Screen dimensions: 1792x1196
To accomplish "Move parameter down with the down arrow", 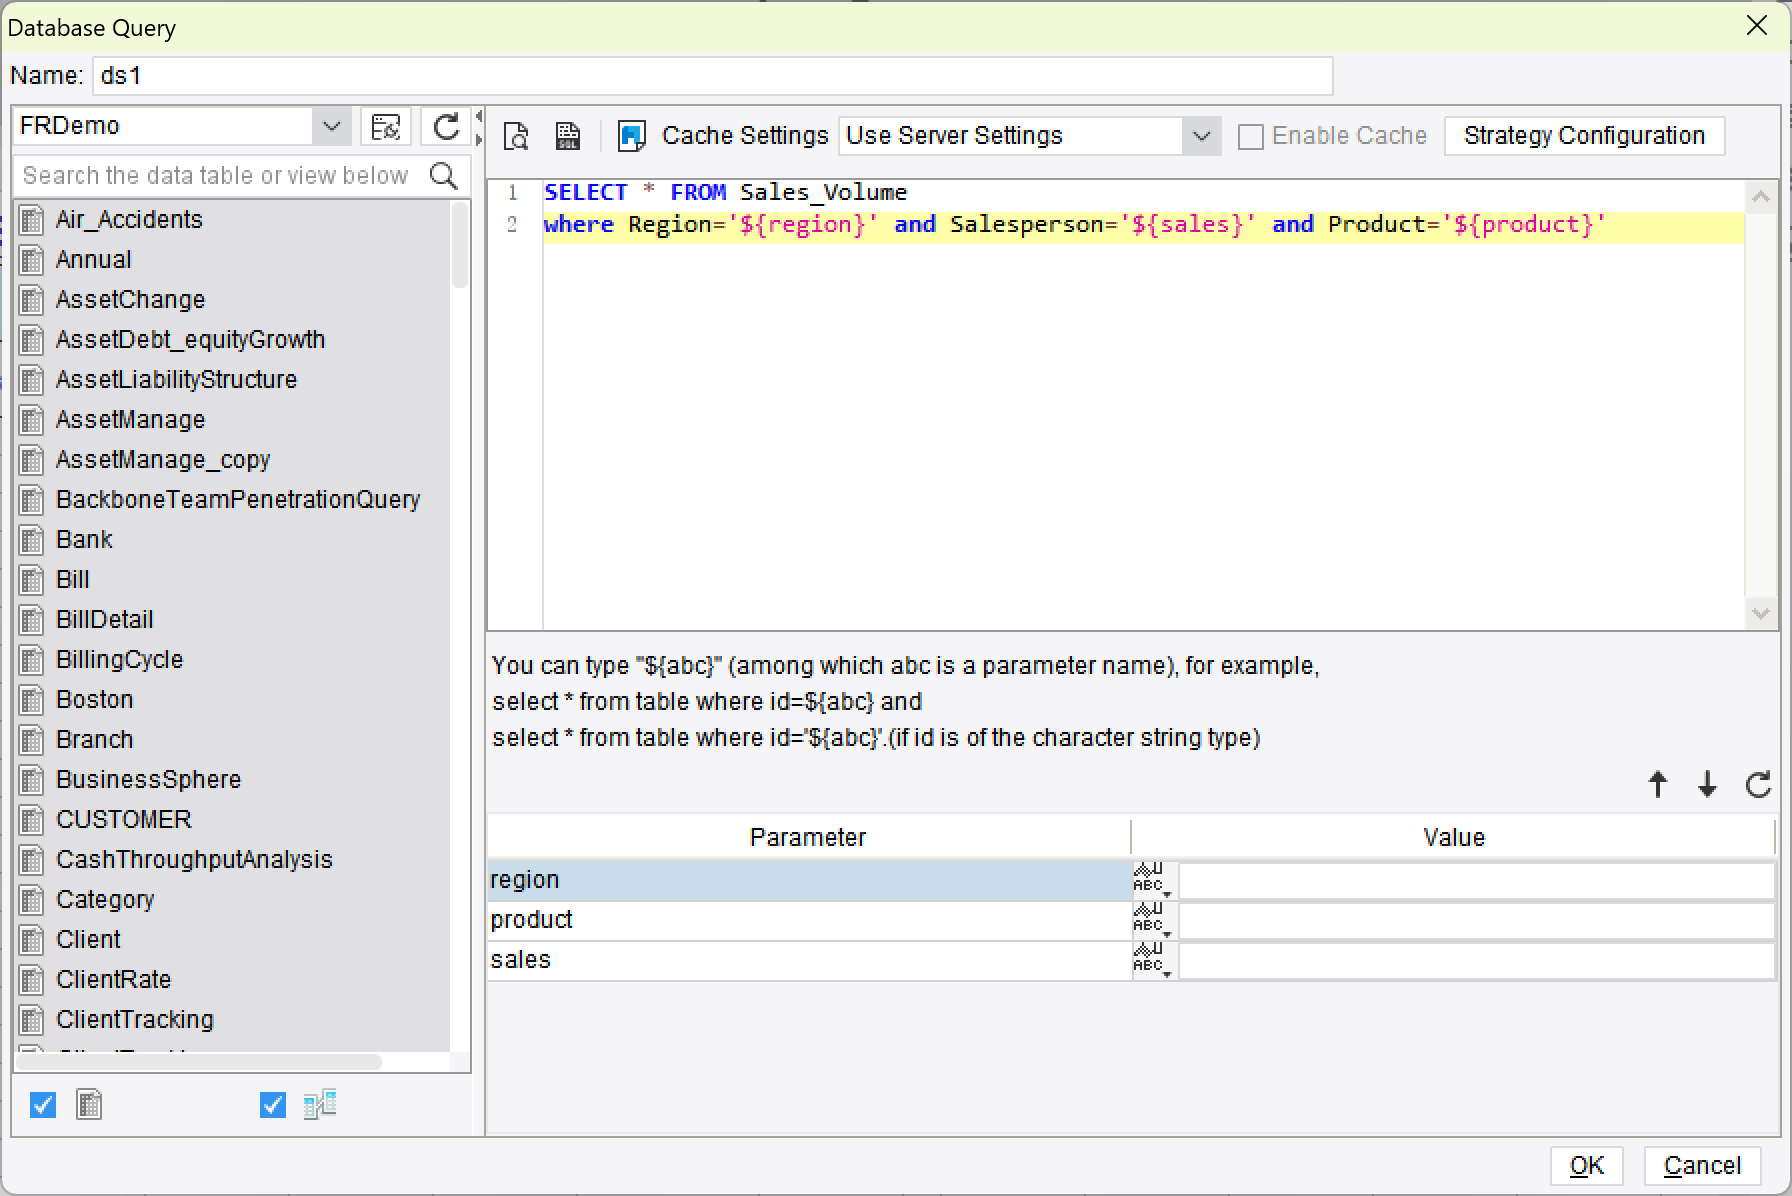I will coord(1707,785).
